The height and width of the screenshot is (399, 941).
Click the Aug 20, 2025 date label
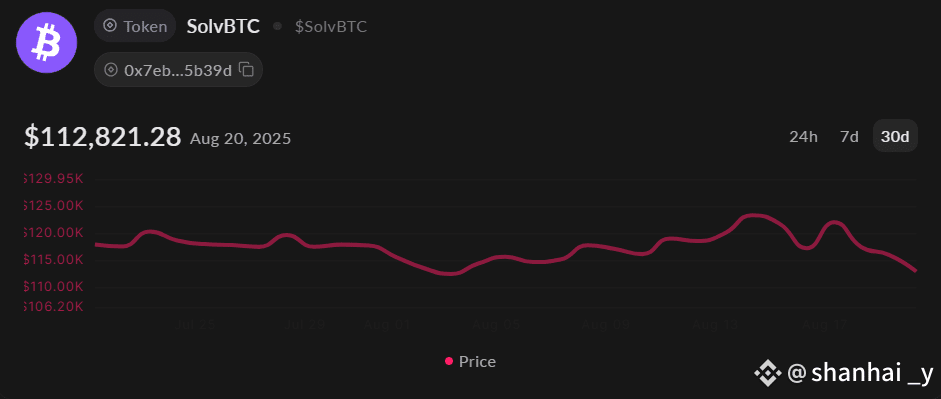coord(240,139)
